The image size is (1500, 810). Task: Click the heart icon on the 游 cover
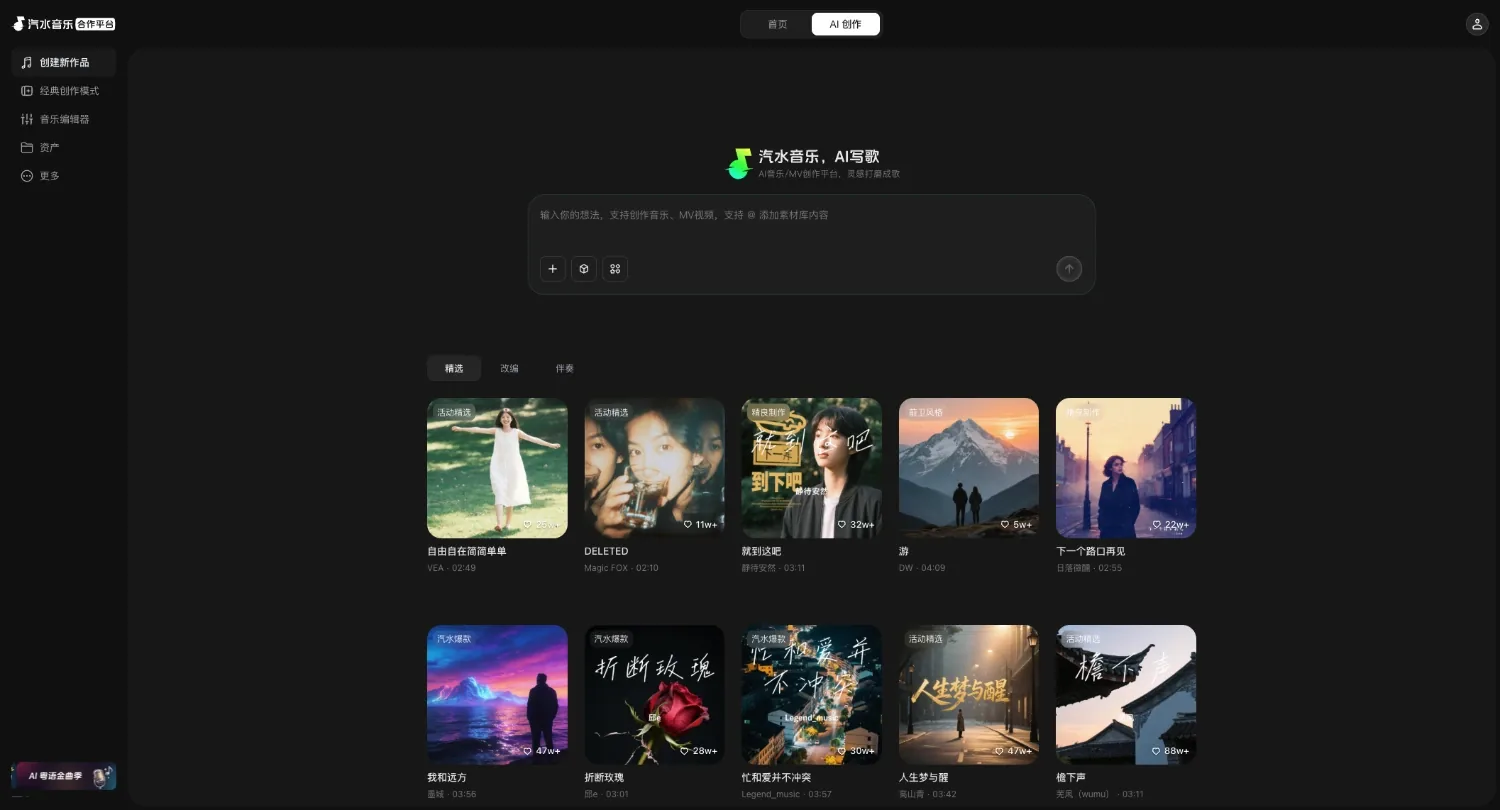point(1005,524)
